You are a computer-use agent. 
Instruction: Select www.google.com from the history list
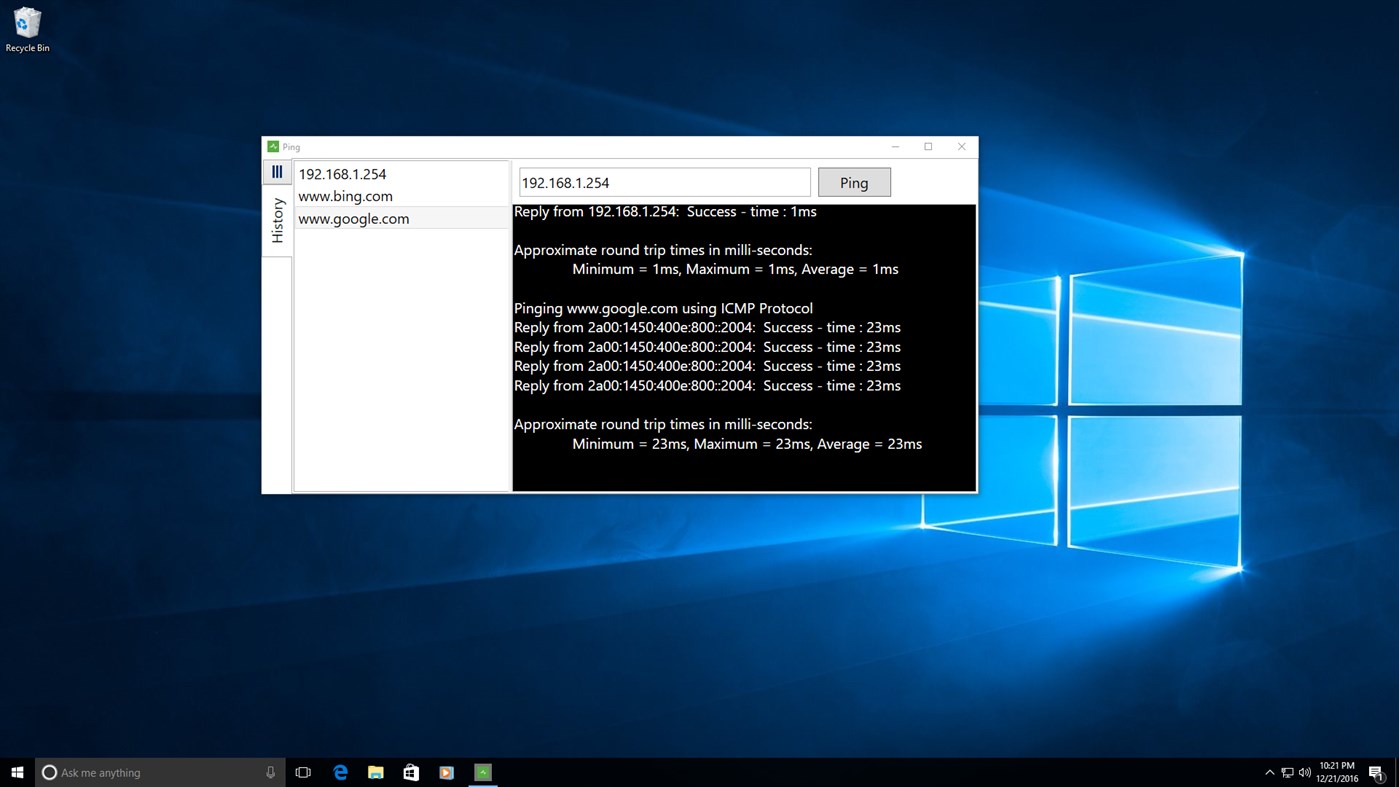coord(353,218)
